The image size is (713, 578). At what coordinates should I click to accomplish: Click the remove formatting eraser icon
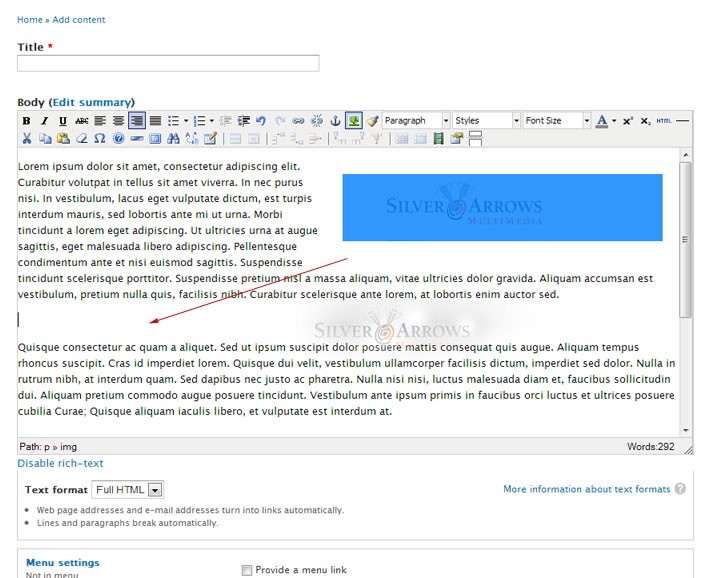pyautogui.click(x=82, y=138)
